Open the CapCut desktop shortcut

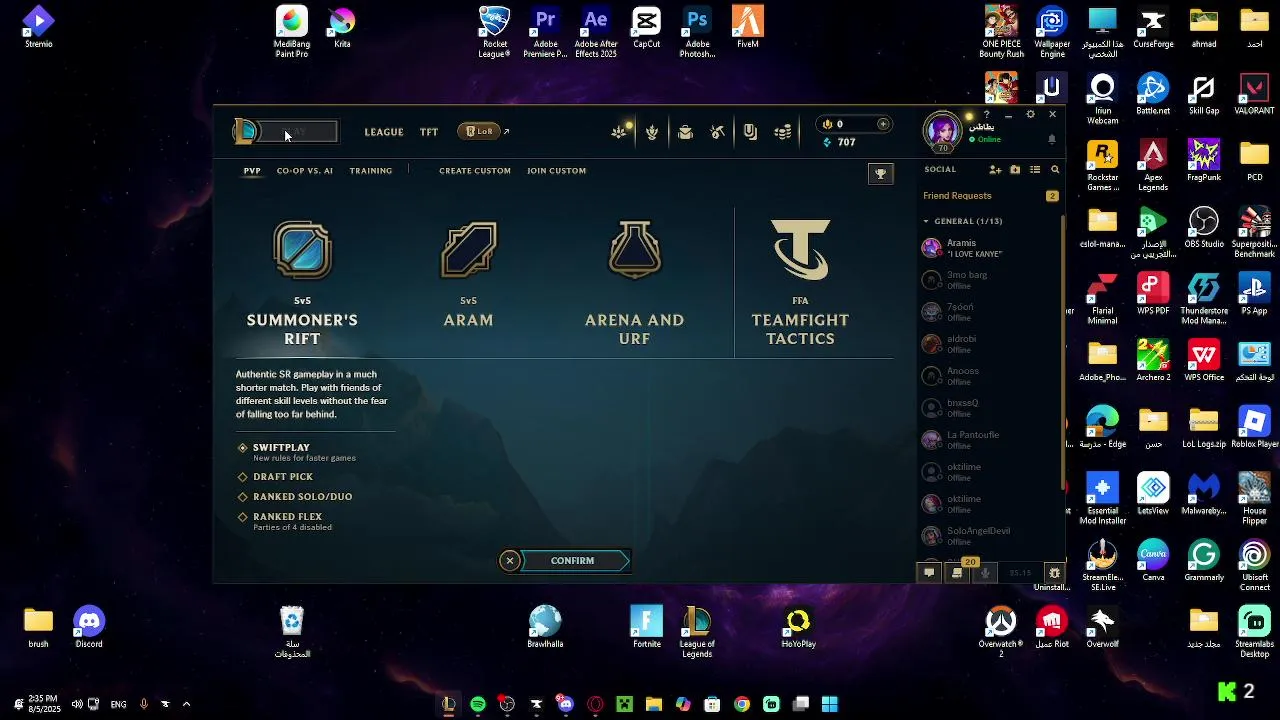click(x=647, y=27)
